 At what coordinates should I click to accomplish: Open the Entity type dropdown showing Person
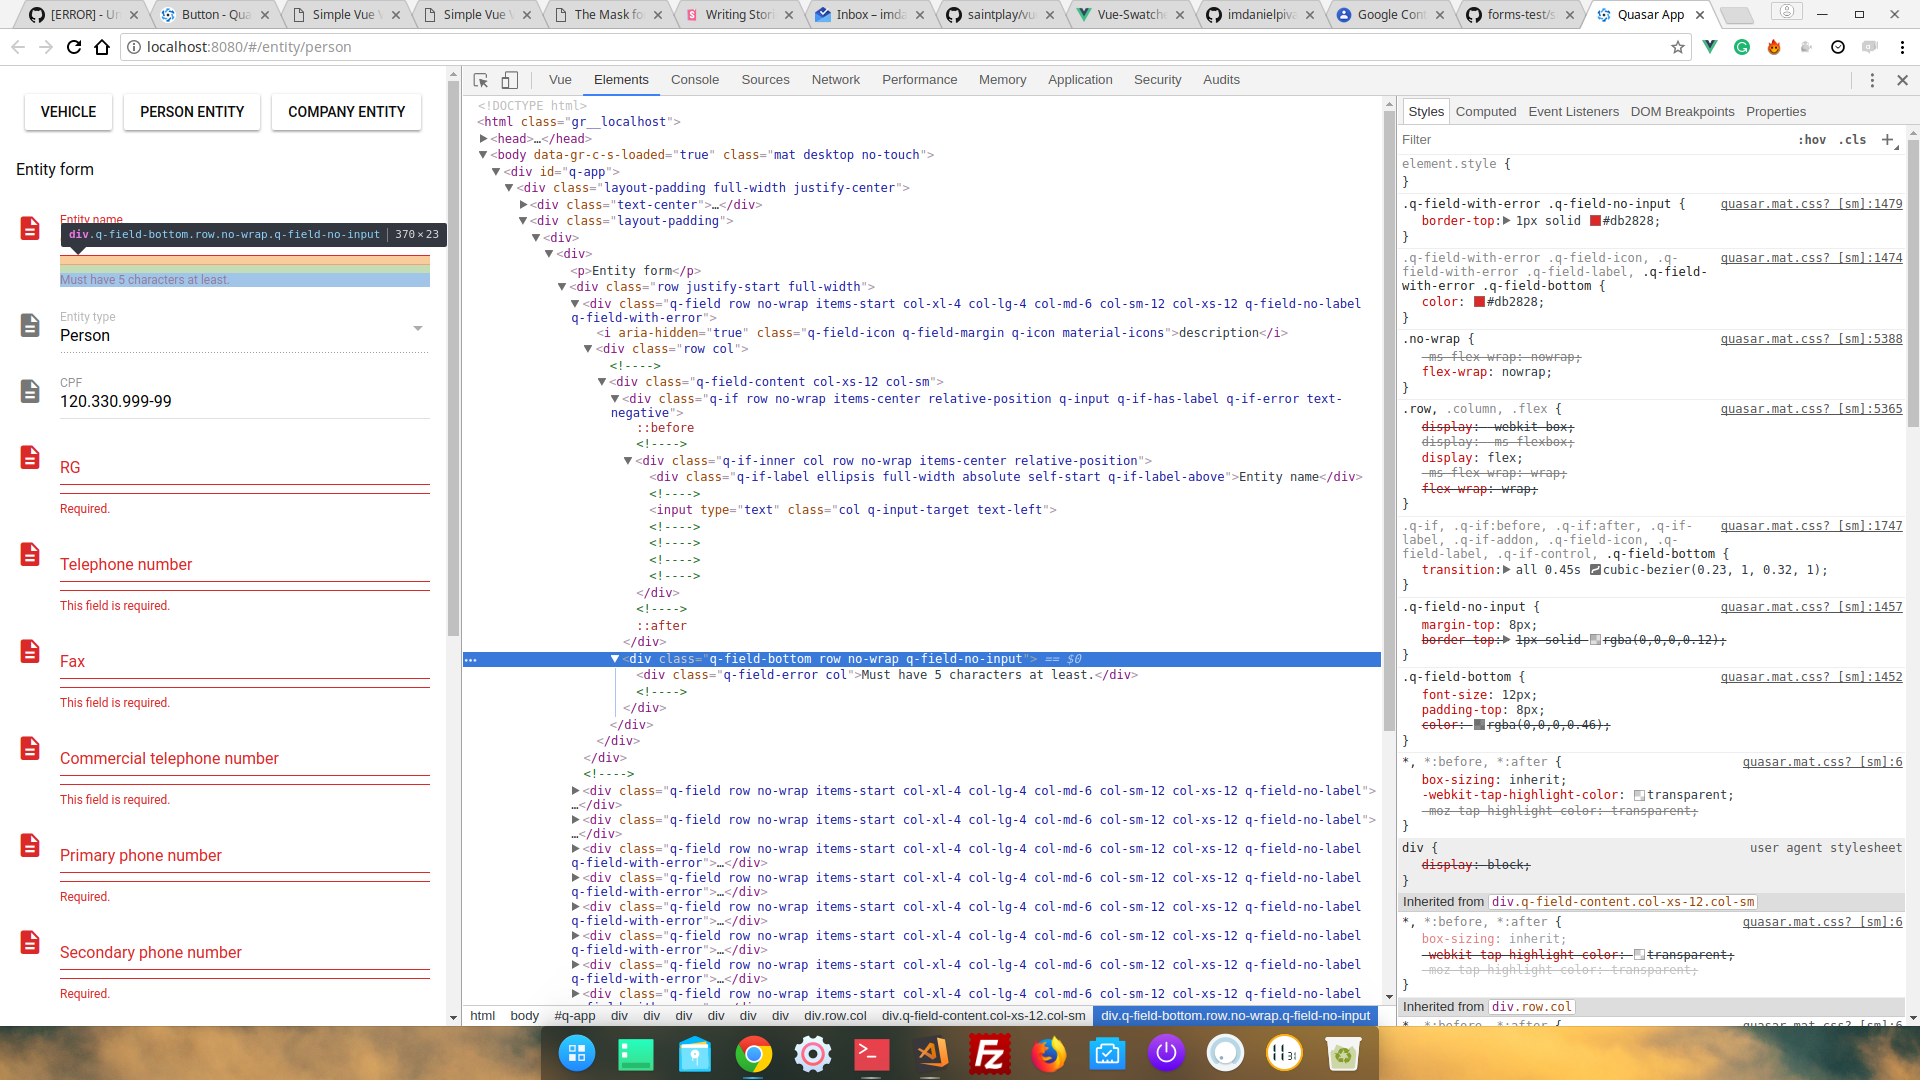pyautogui.click(x=418, y=328)
